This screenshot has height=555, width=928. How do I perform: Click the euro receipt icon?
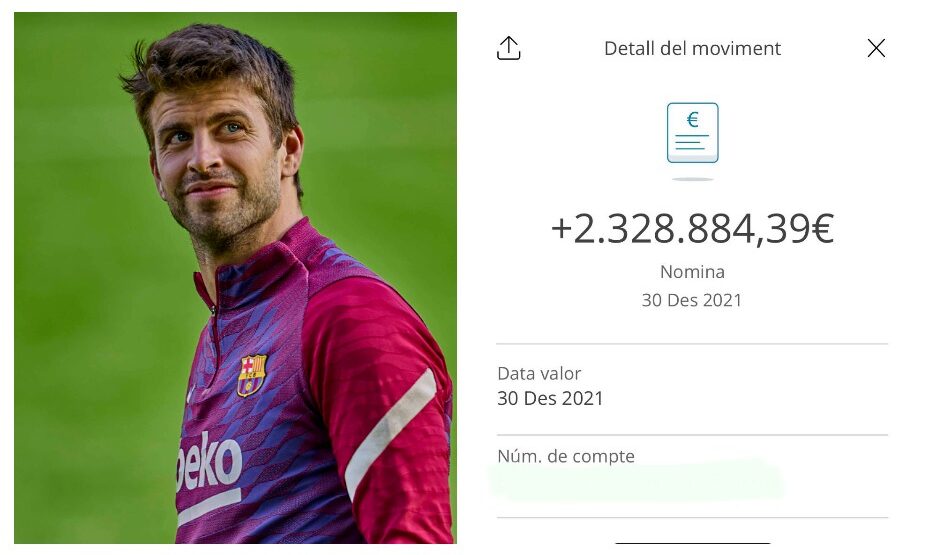692,133
